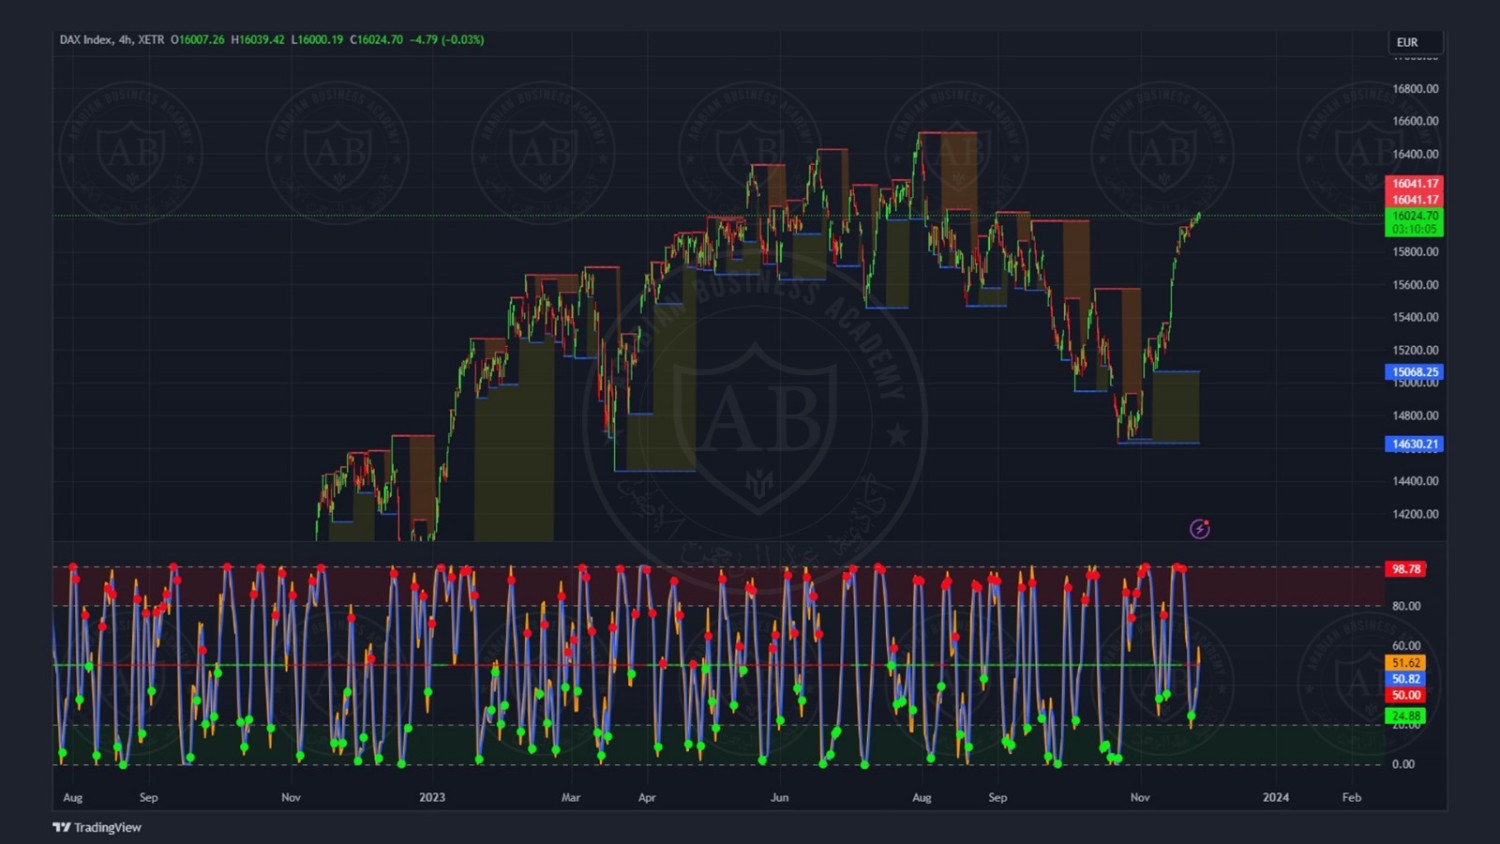1500x844 pixels.
Task: Click the orange 51.62 oscillator value label
Action: tap(1405, 663)
